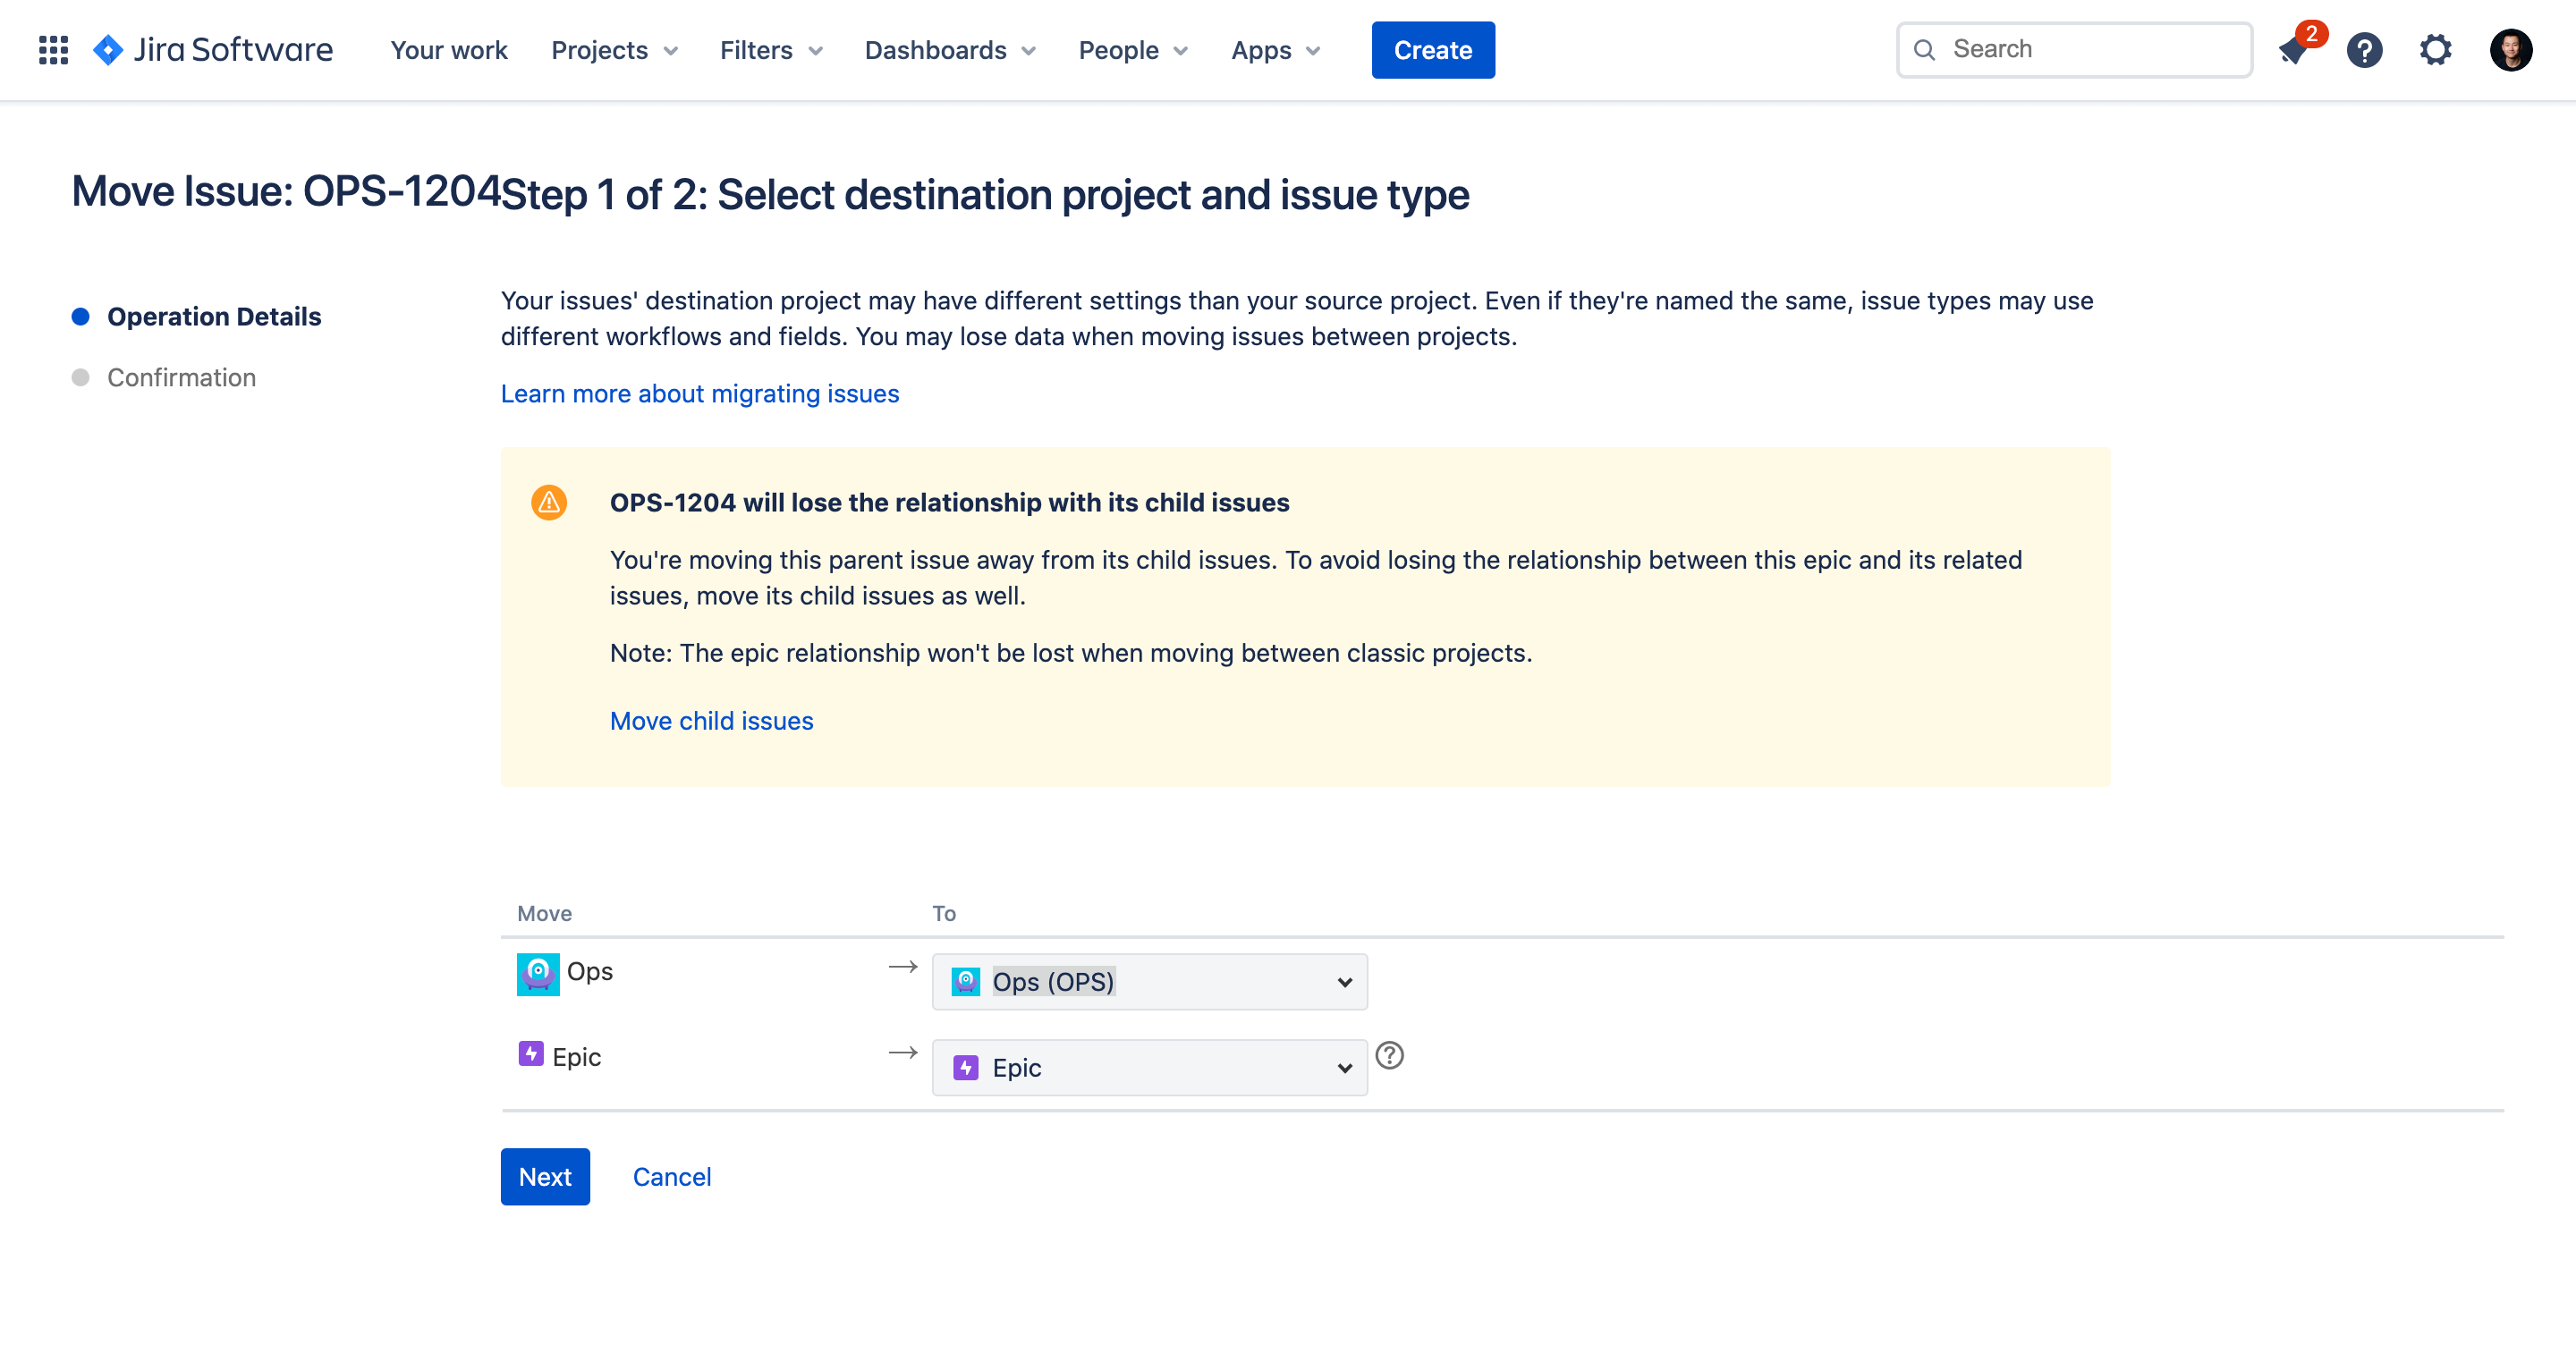Screen dimensions: 2576x1370
Task: Follow the Move child issues link
Action: (x=711, y=721)
